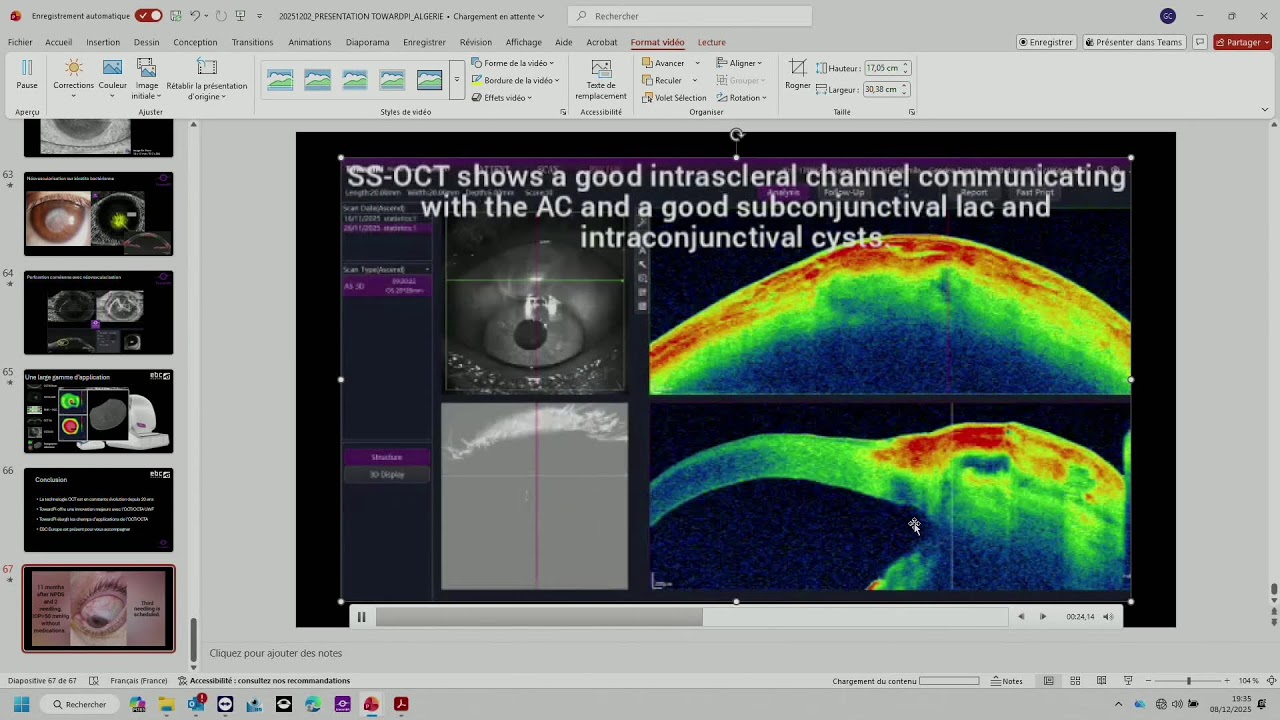Viewport: 1280px width, 720px height.
Task: Click the Save icon in title bar
Action: pos(175,16)
